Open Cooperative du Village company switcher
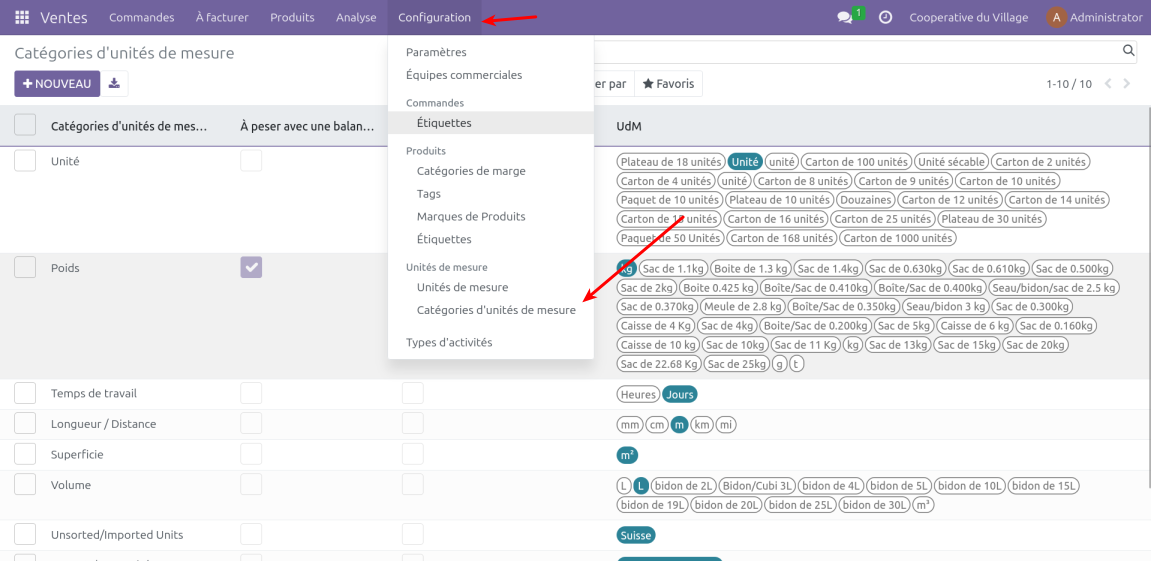 point(967,17)
